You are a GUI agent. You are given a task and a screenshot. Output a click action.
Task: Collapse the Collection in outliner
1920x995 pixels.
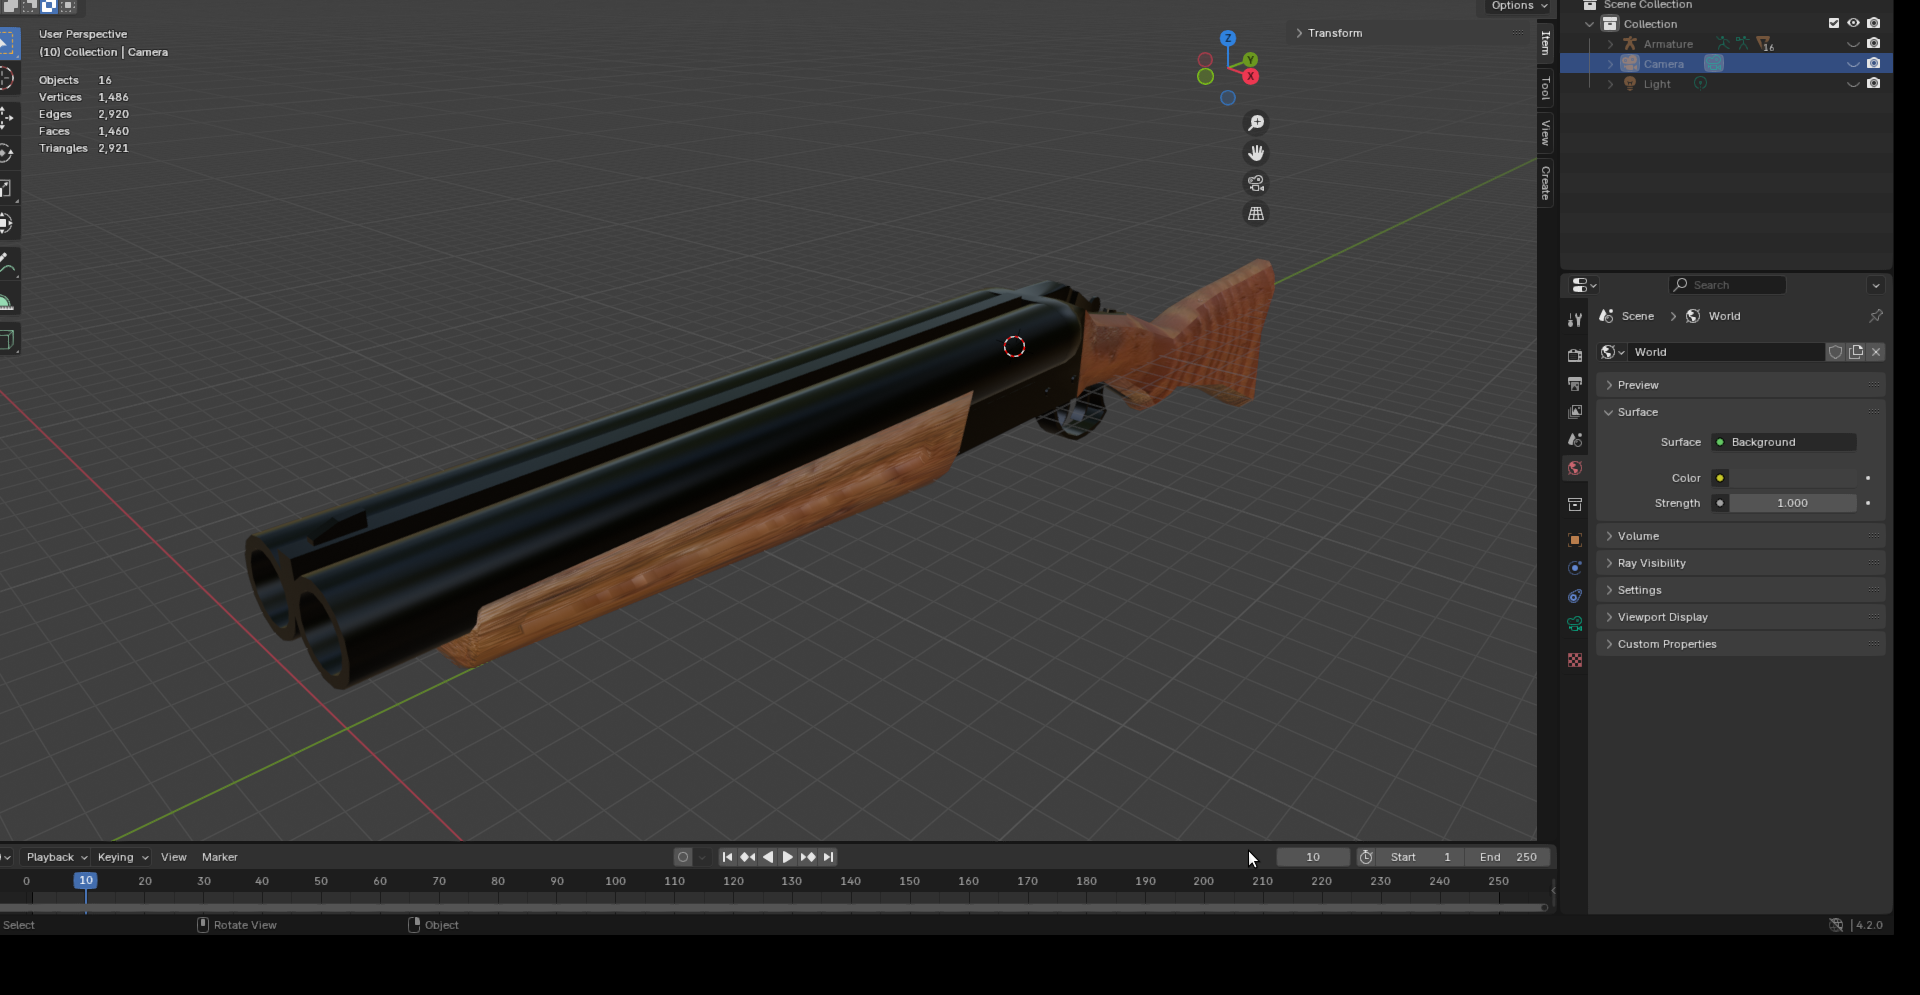coord(1590,24)
